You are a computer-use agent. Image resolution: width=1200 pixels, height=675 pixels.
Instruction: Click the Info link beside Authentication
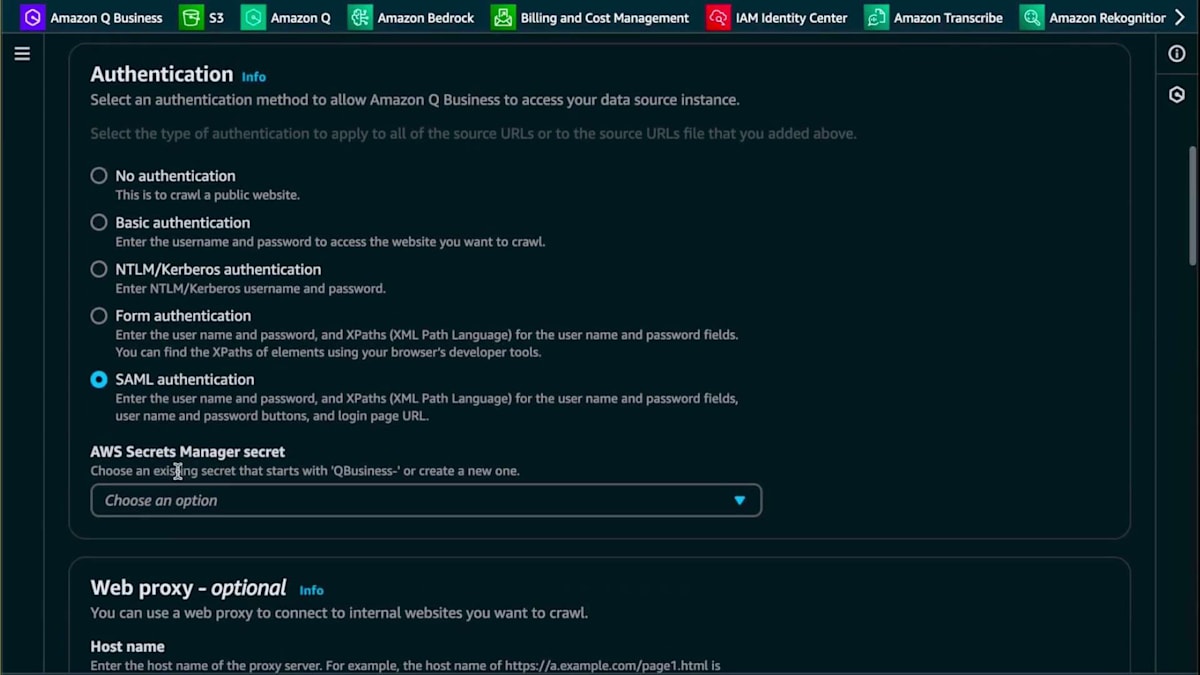tap(254, 77)
